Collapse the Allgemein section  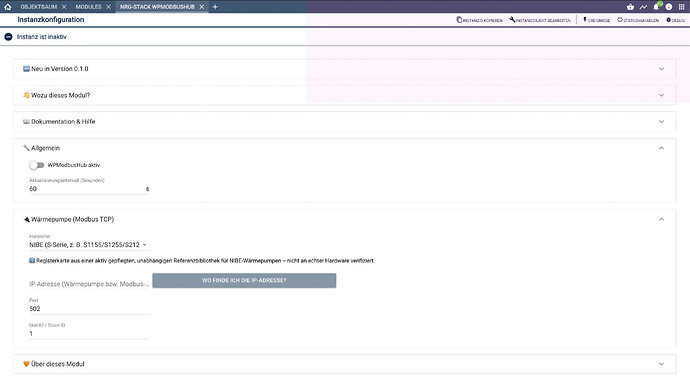tap(345, 148)
